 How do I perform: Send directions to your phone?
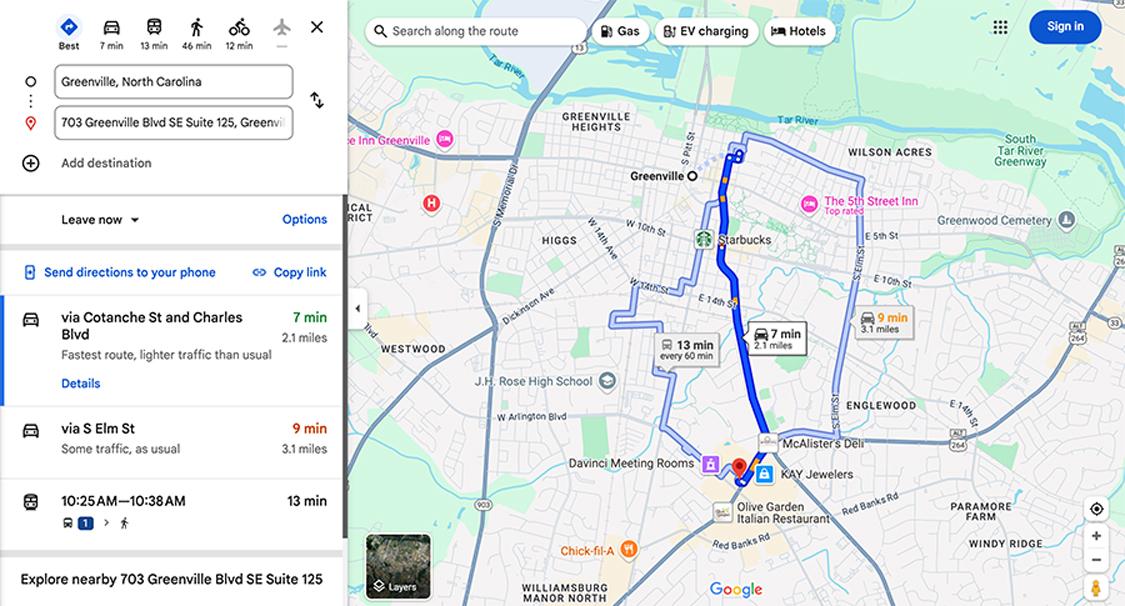coord(120,273)
